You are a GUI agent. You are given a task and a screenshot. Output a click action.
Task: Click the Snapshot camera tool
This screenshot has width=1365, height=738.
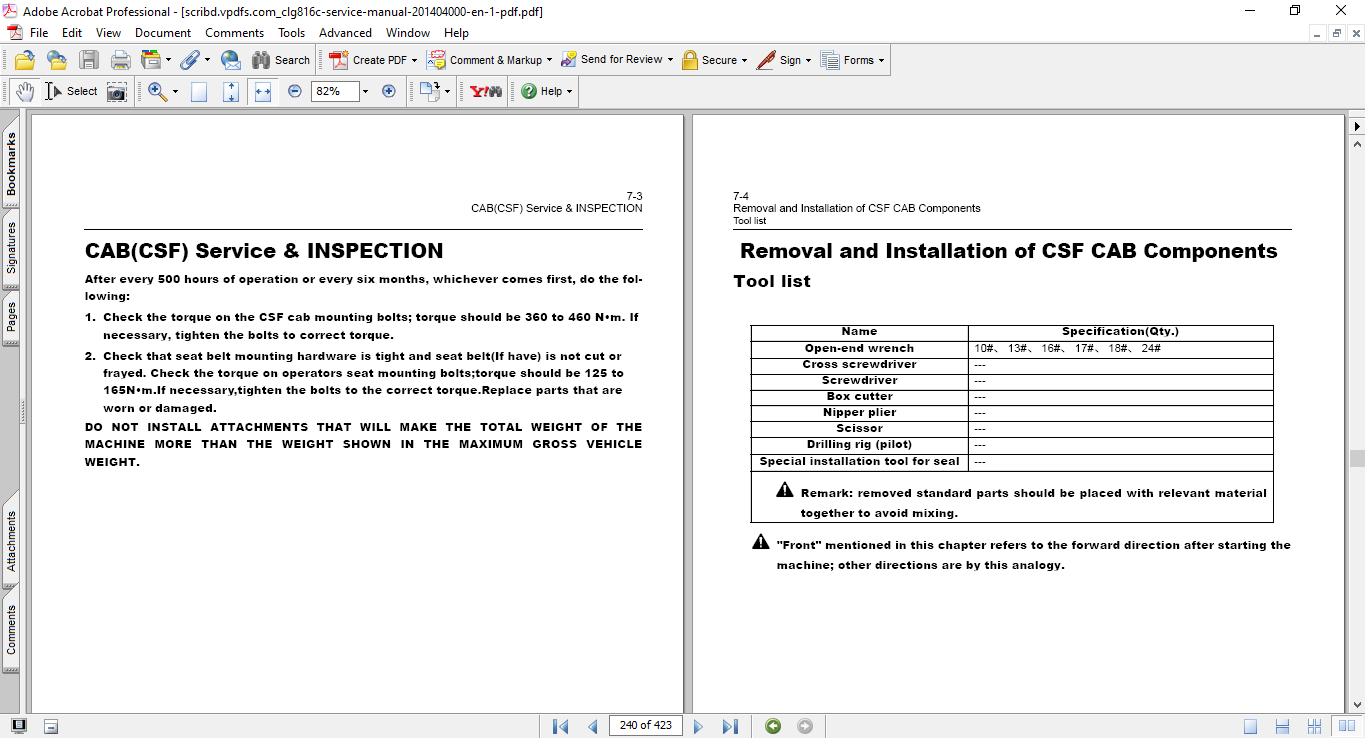point(117,91)
